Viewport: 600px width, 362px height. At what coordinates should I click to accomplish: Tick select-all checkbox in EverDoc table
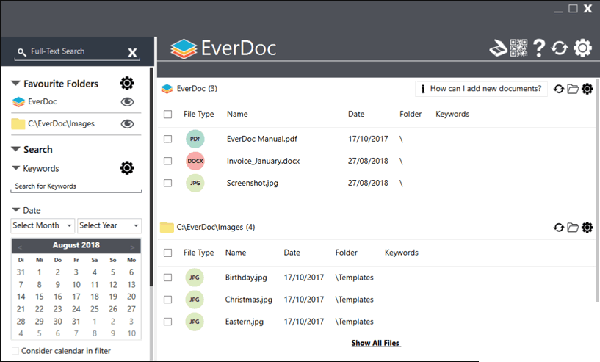168,114
